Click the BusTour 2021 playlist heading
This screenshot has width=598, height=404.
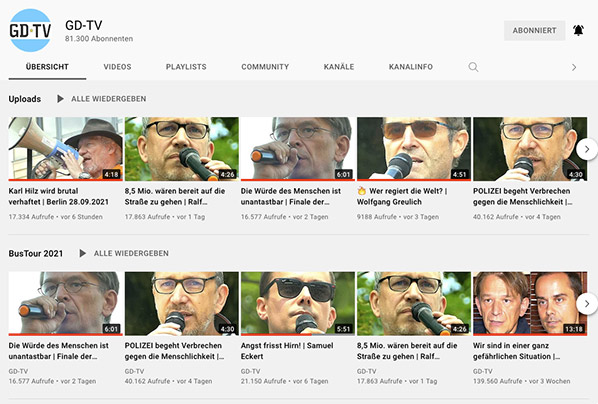tap(36, 253)
